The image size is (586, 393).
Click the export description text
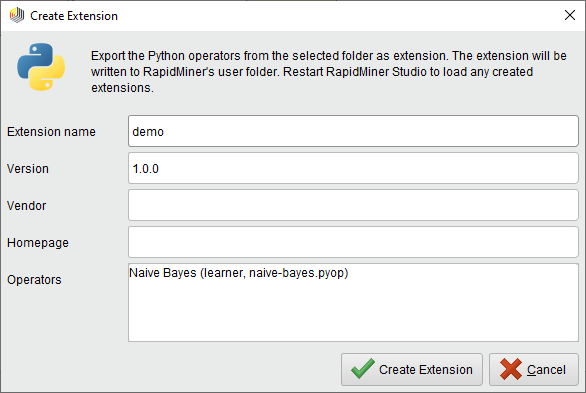pos(329,71)
